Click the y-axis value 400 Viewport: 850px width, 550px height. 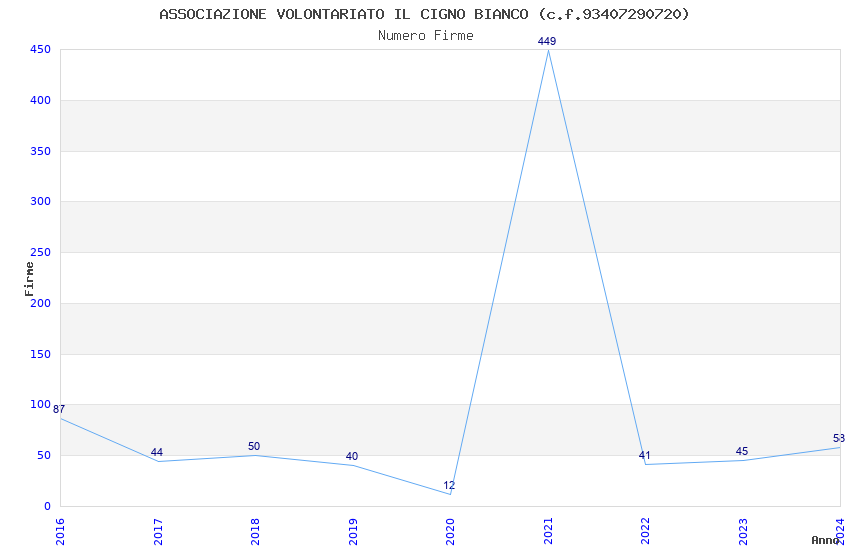click(x=41, y=100)
